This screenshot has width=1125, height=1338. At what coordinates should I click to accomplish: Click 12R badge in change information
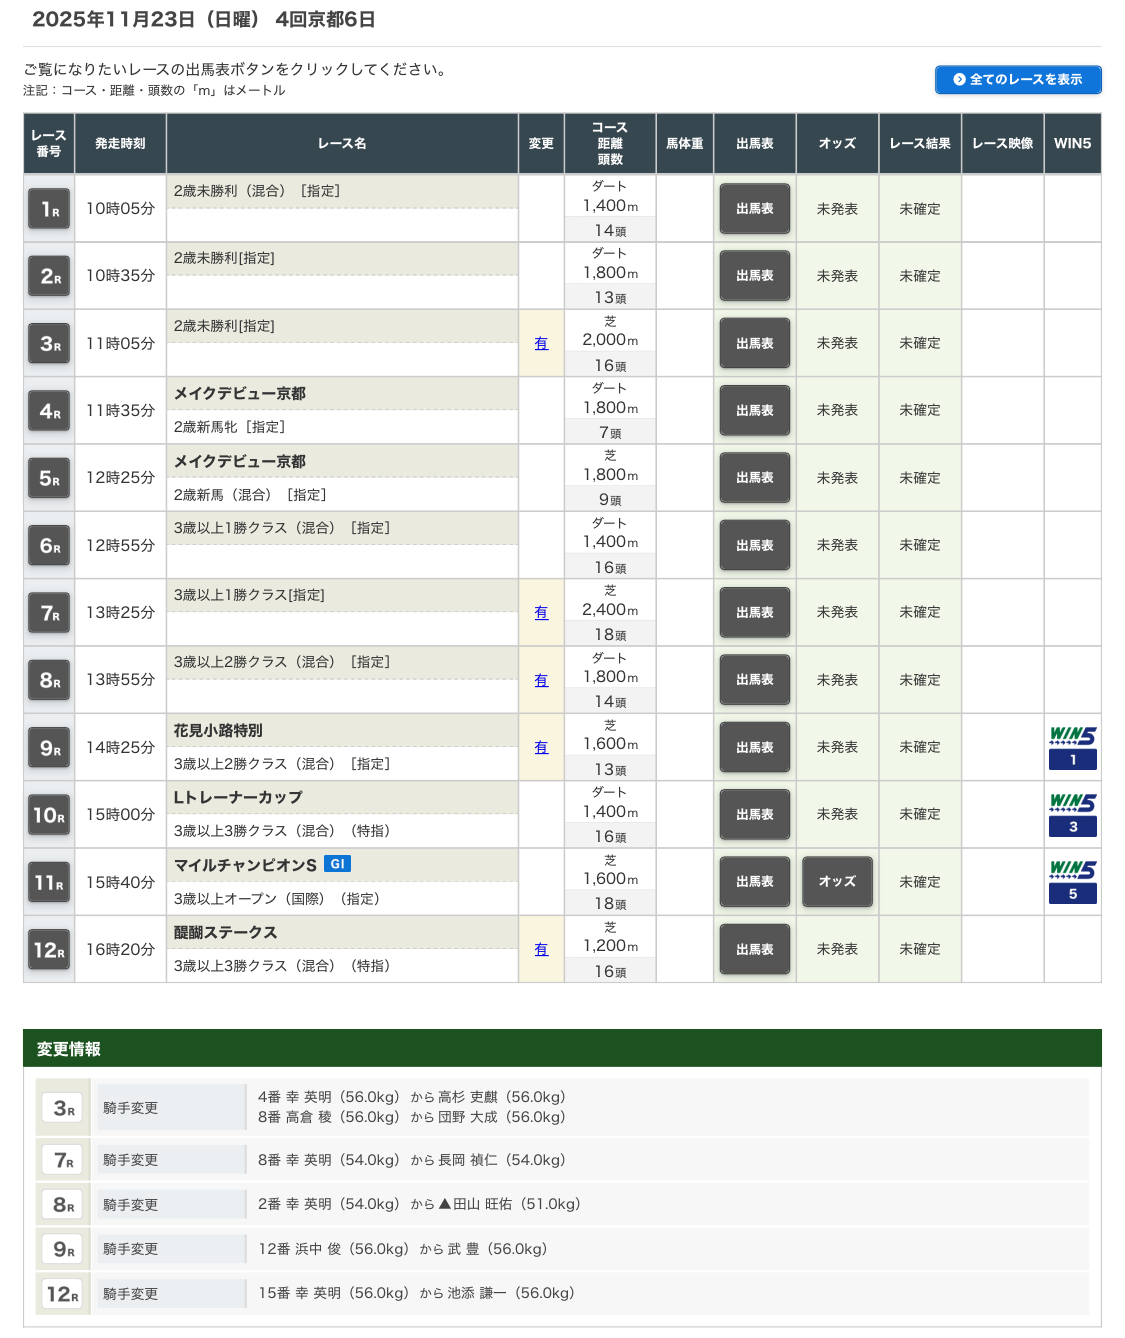point(63,1294)
